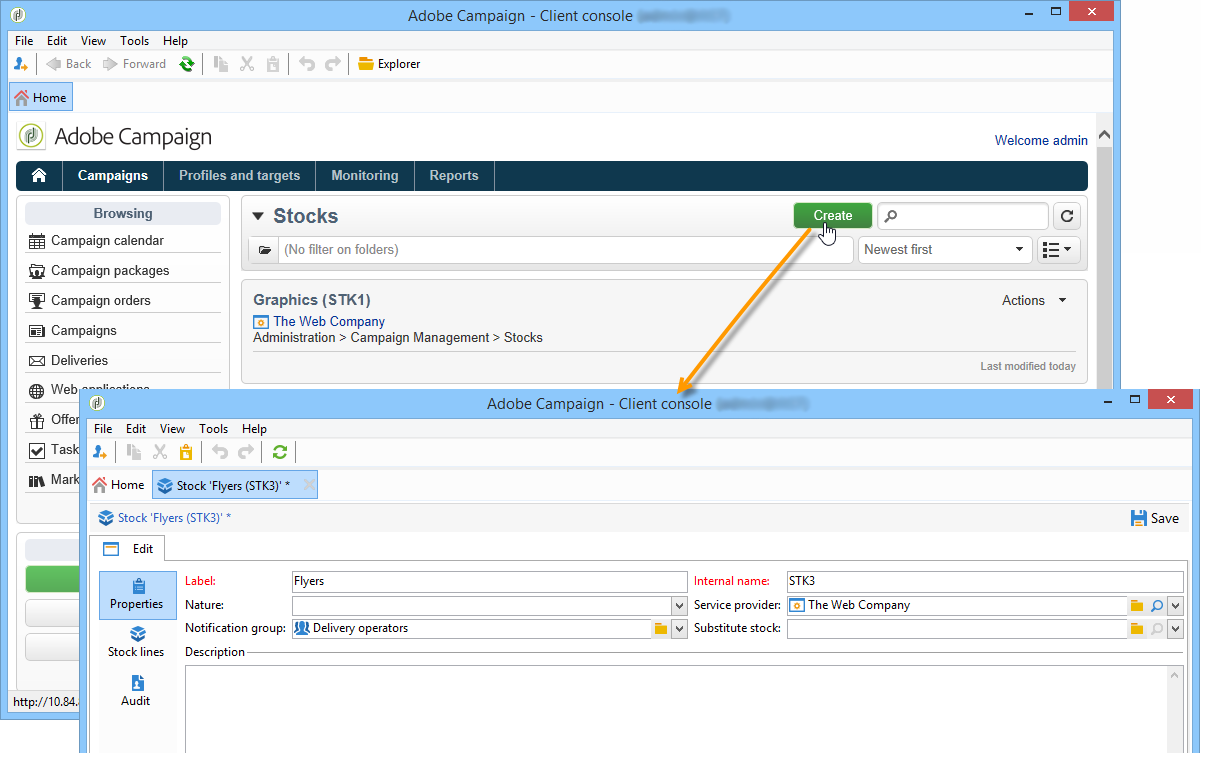Click the connect user icon in back window toolbar

click(21, 64)
